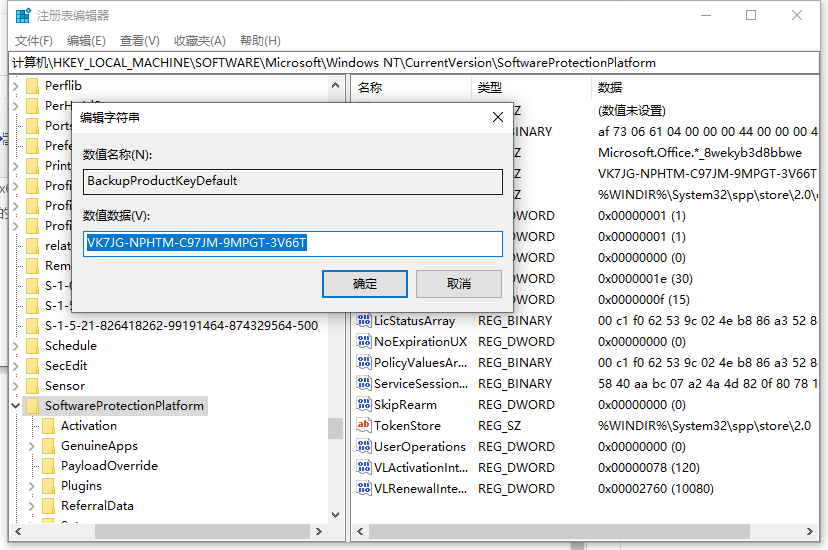Click the LicStatusArray binary value icon
The image size is (828, 550).
[364, 321]
